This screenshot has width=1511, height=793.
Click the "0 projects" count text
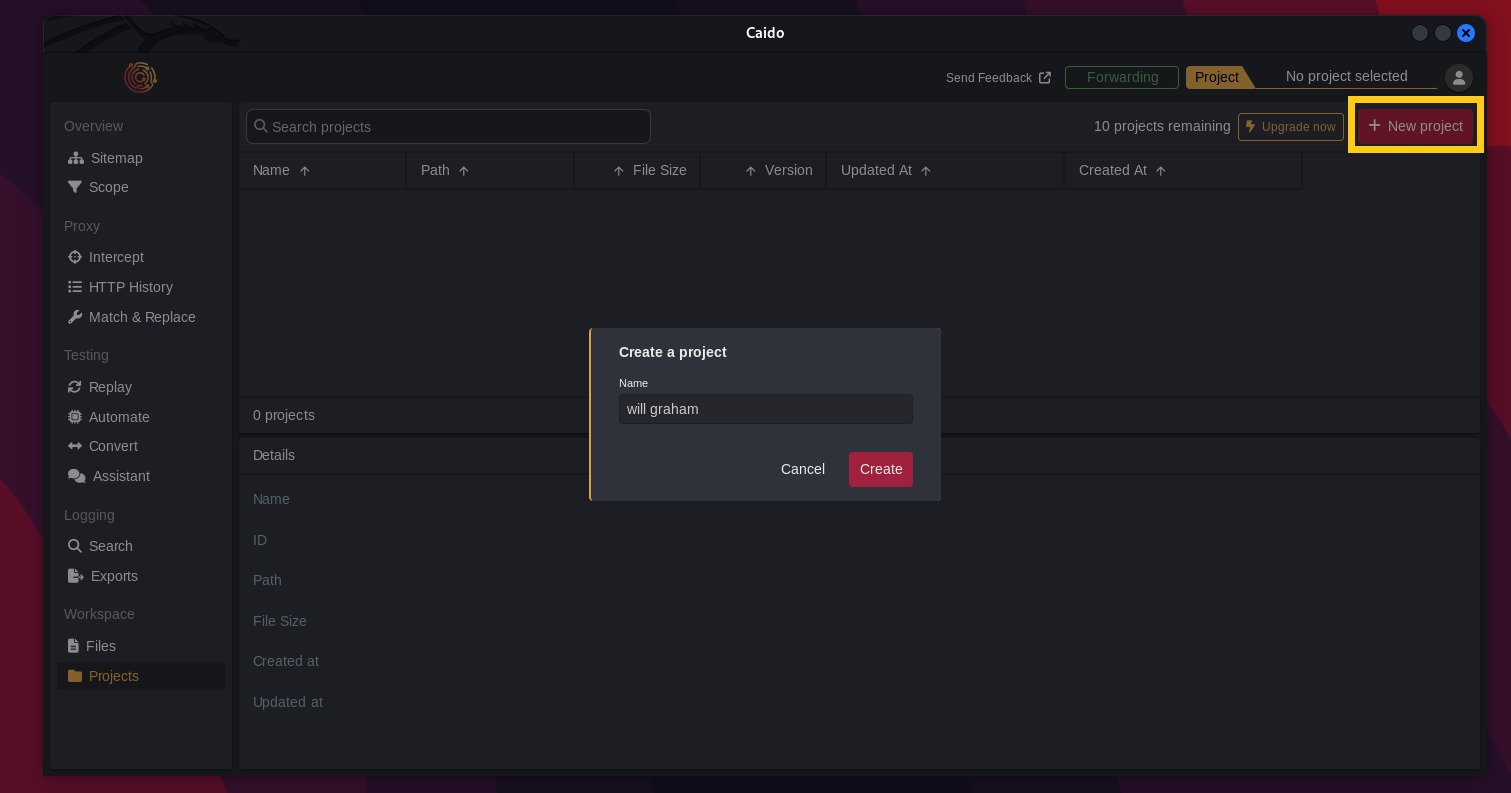[284, 415]
